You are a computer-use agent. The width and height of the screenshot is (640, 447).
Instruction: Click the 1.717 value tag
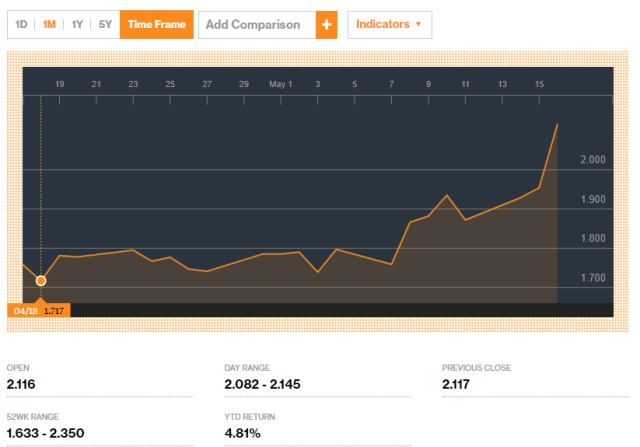point(54,311)
